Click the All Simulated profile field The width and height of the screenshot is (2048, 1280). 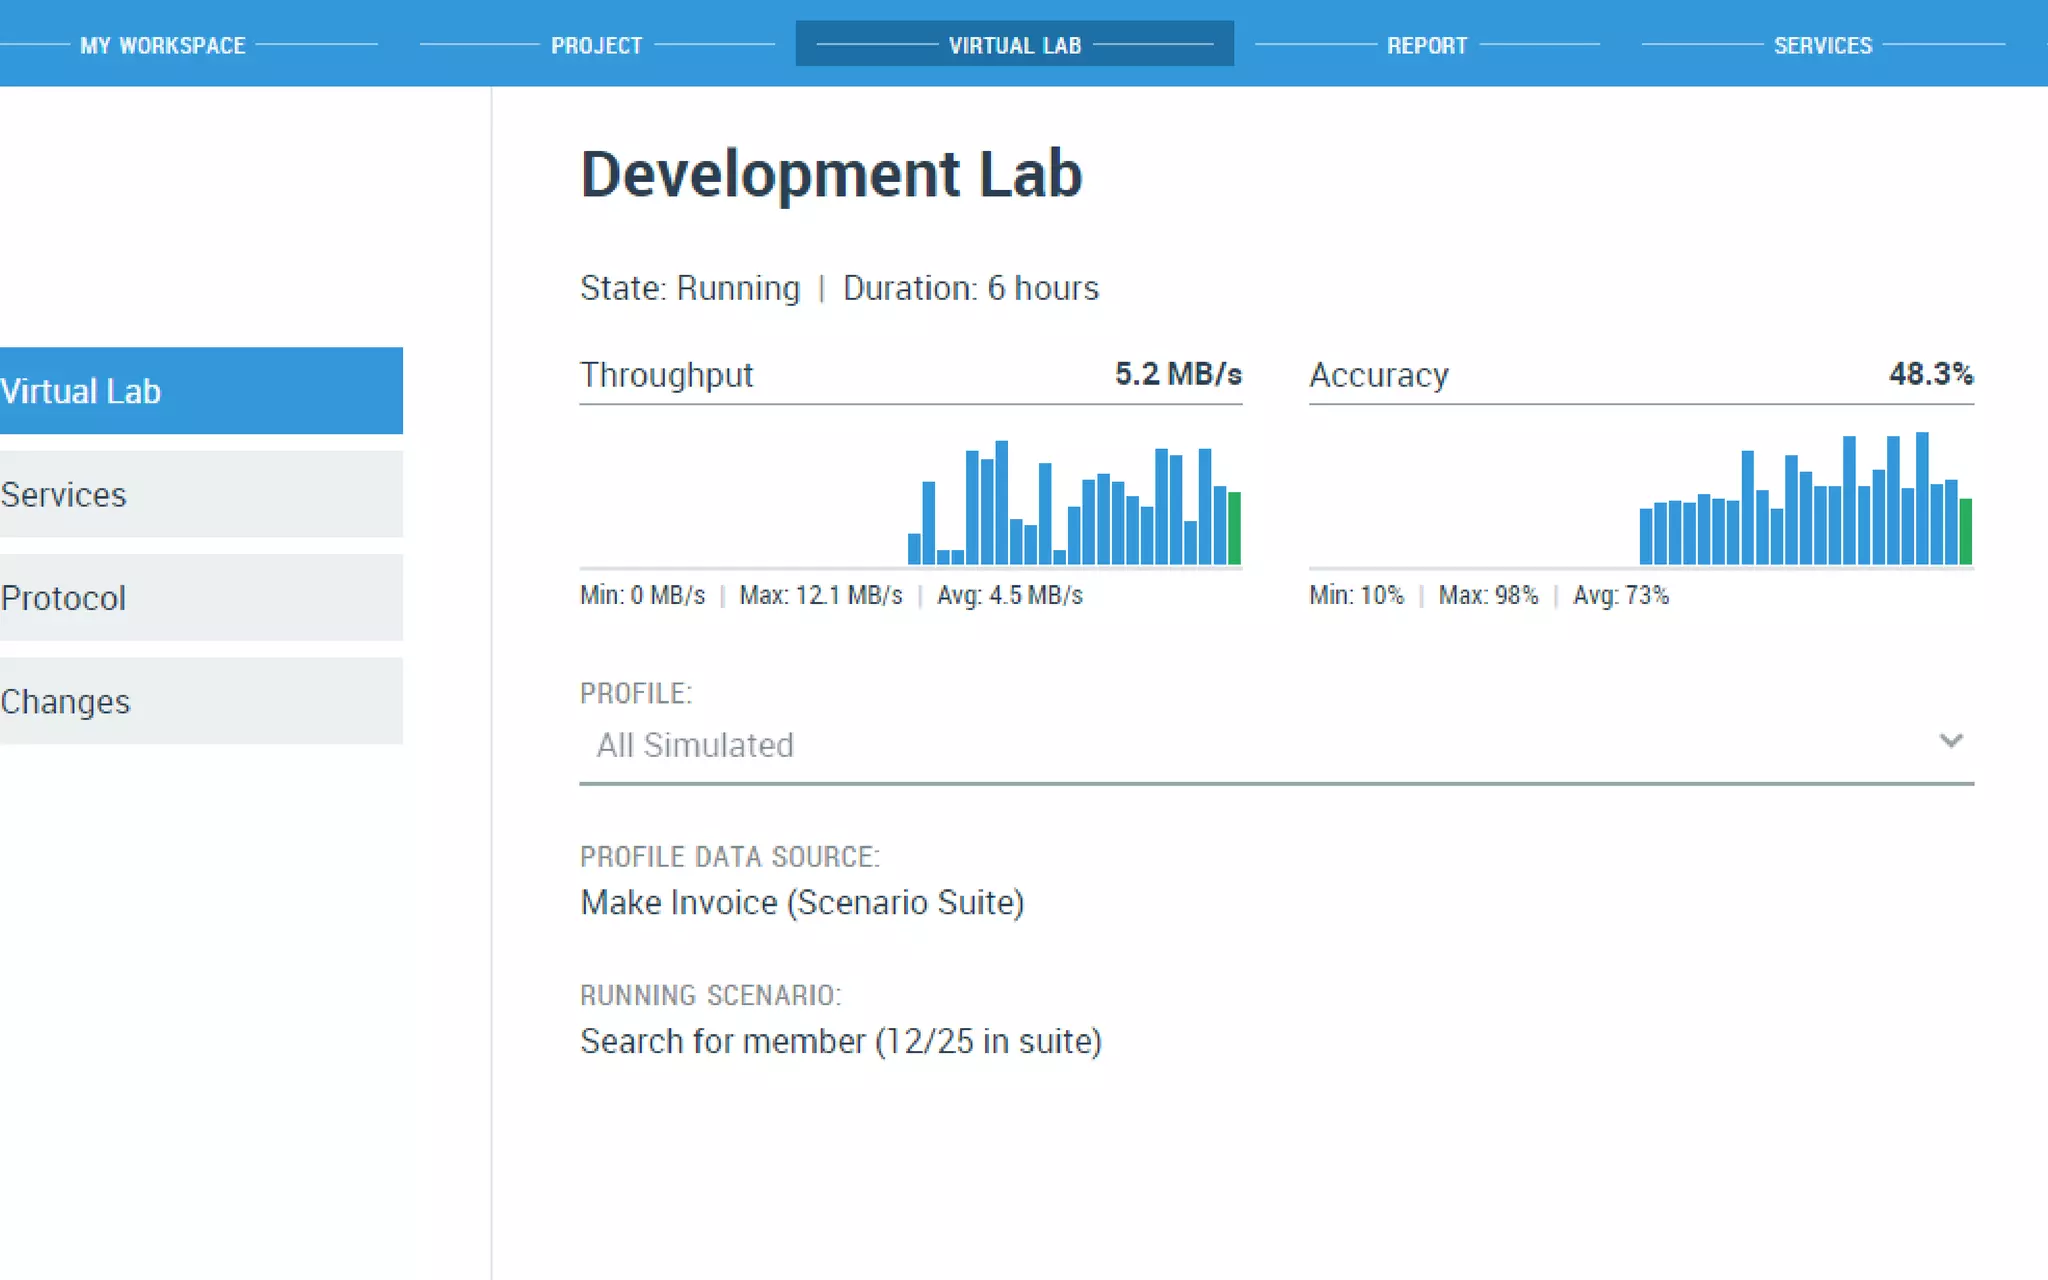point(695,745)
